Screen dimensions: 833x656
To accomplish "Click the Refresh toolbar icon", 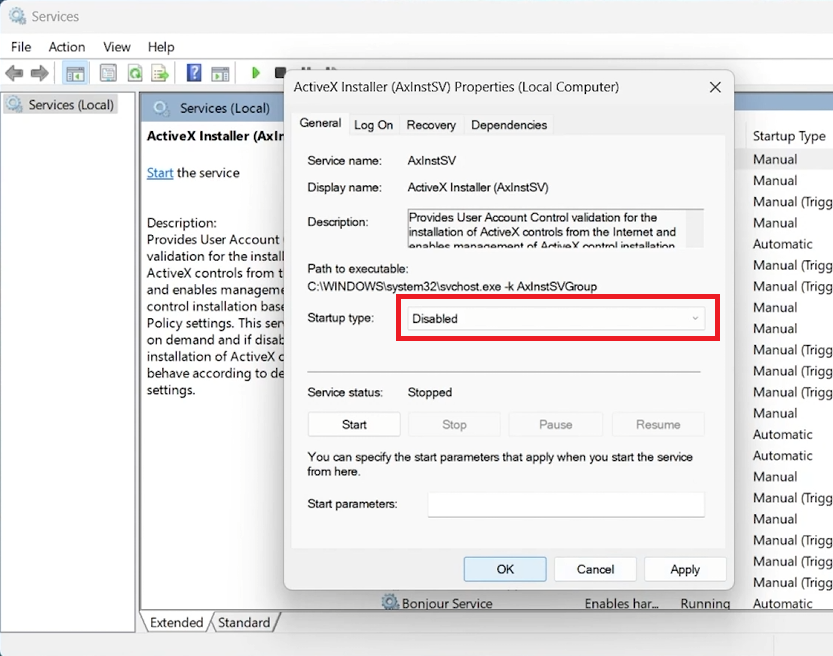I will point(135,73).
